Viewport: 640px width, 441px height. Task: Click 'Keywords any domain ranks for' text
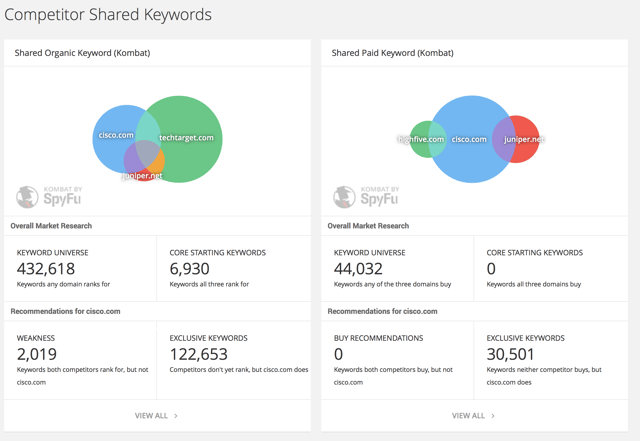[63, 284]
